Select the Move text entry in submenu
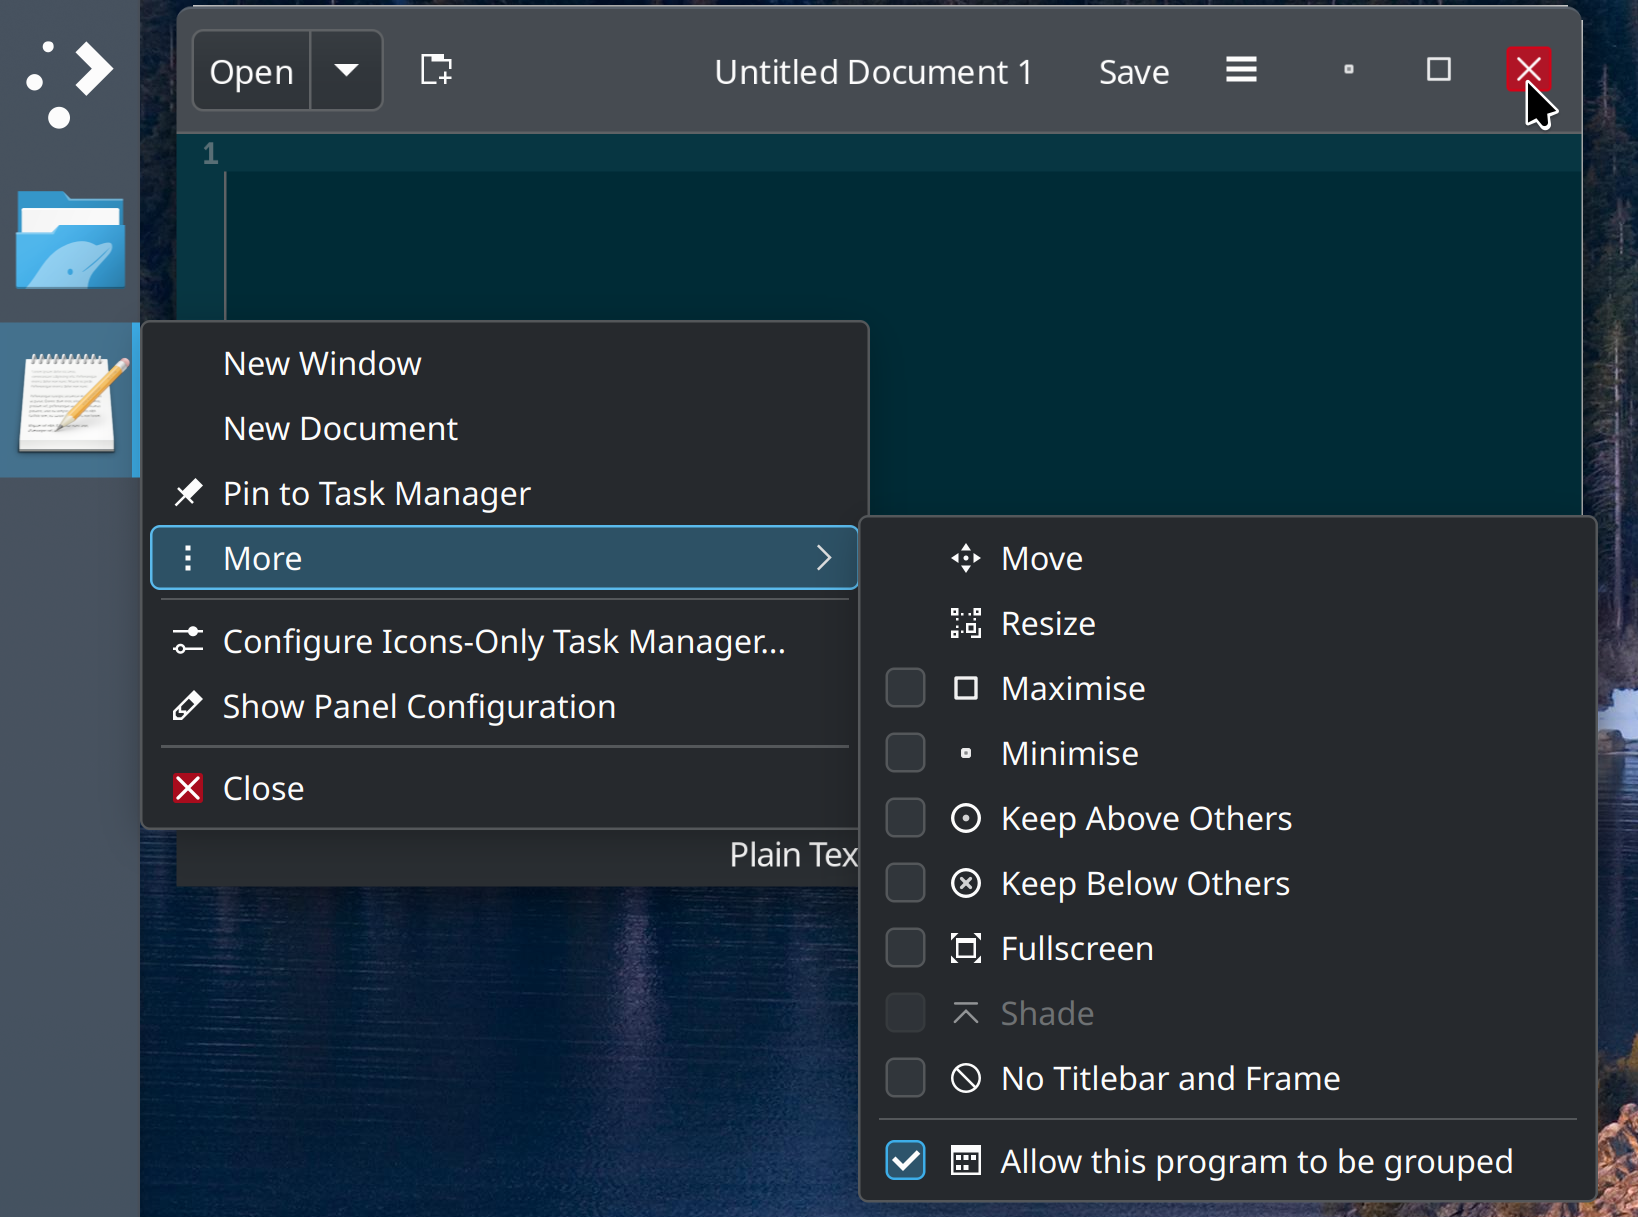Image resolution: width=1638 pixels, height=1217 pixels. [1042, 558]
